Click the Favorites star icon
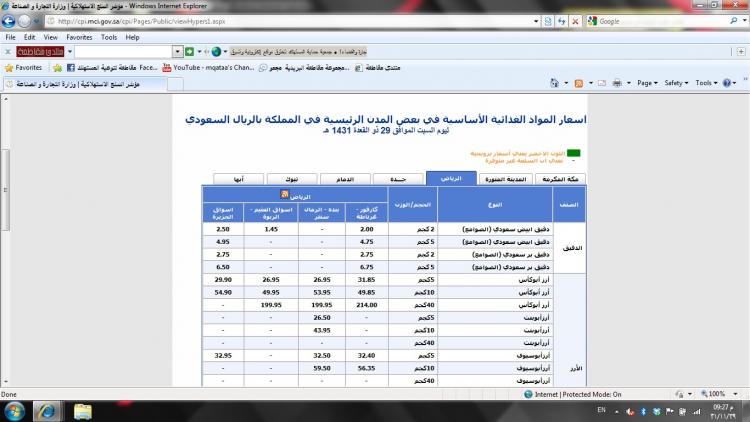 (x=9, y=67)
